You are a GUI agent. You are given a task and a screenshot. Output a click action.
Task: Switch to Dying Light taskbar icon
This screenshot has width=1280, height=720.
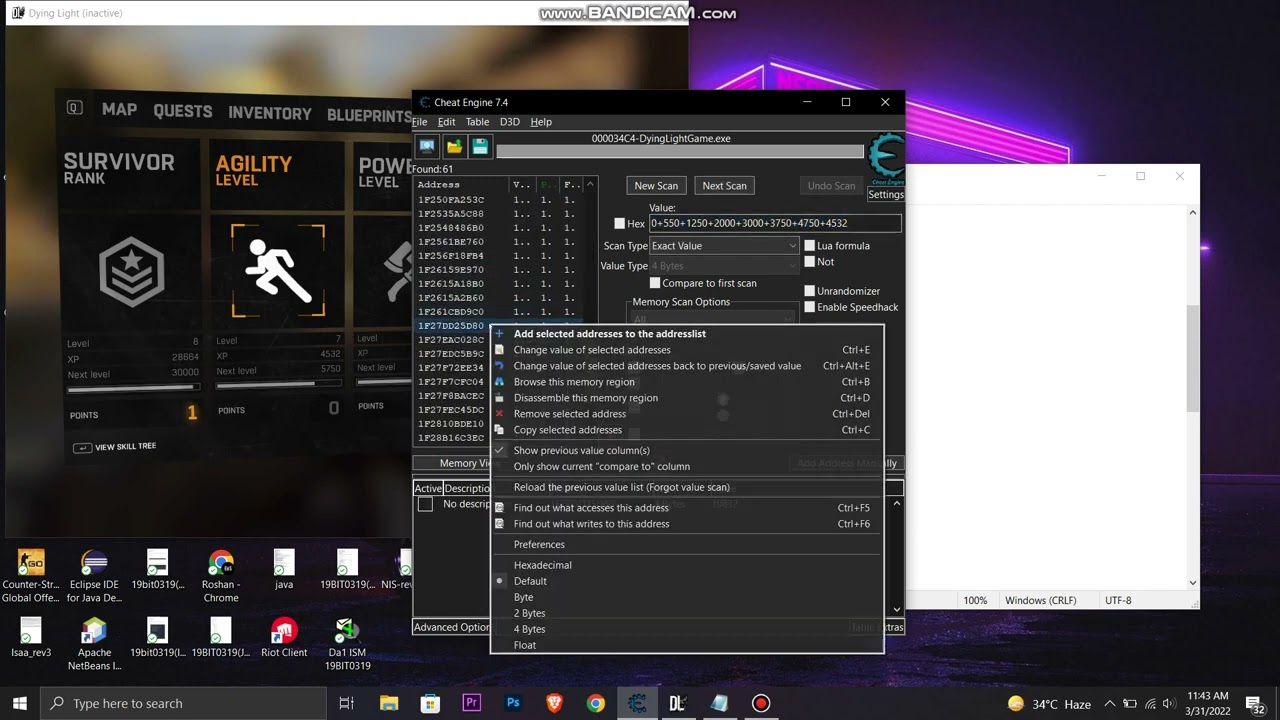pyautogui.click(x=677, y=703)
